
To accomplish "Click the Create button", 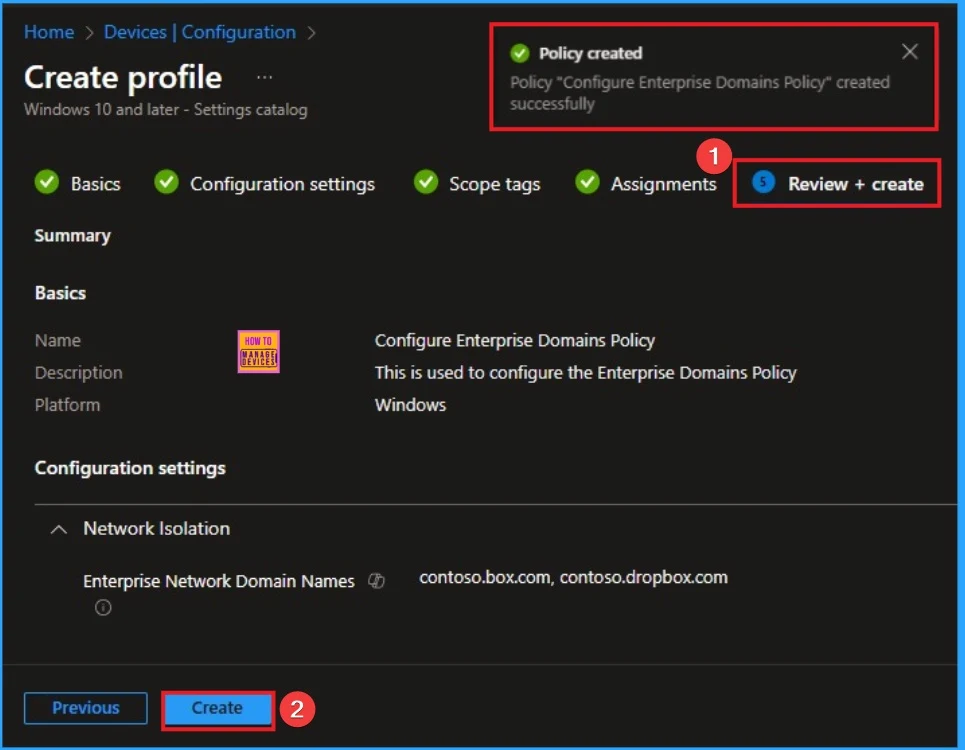I will (x=217, y=707).
